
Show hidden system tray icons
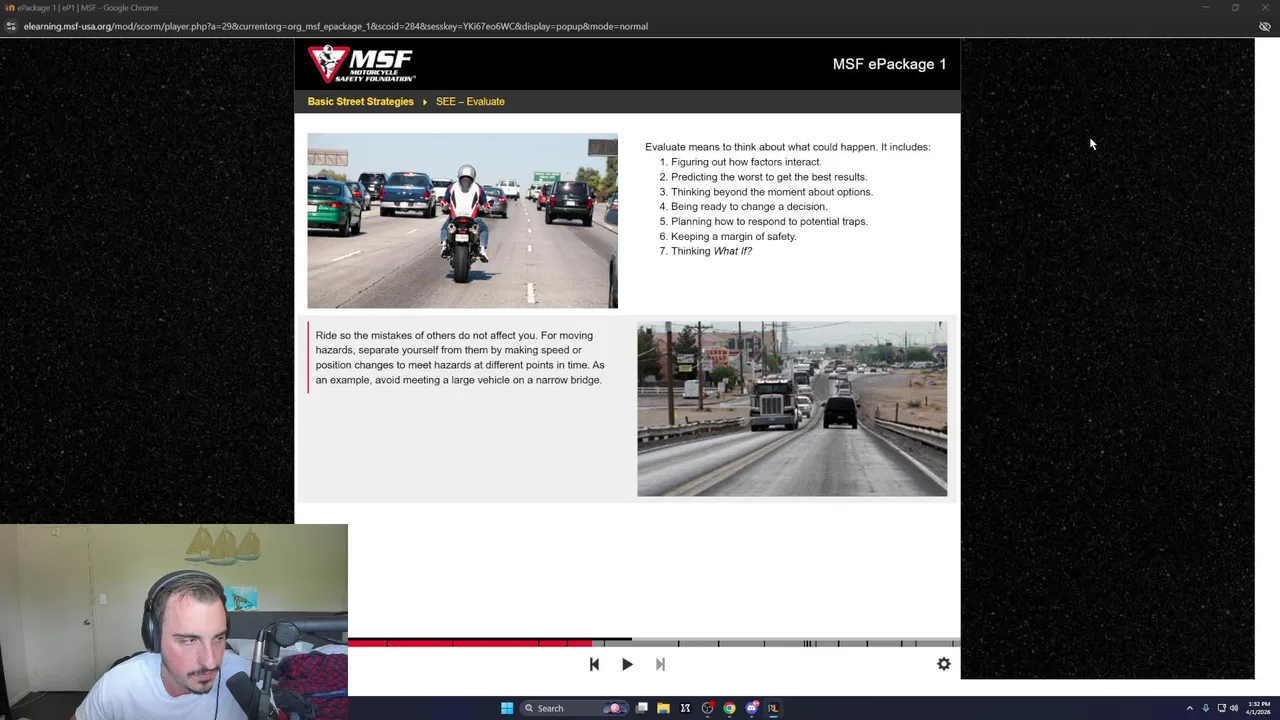pos(1189,708)
